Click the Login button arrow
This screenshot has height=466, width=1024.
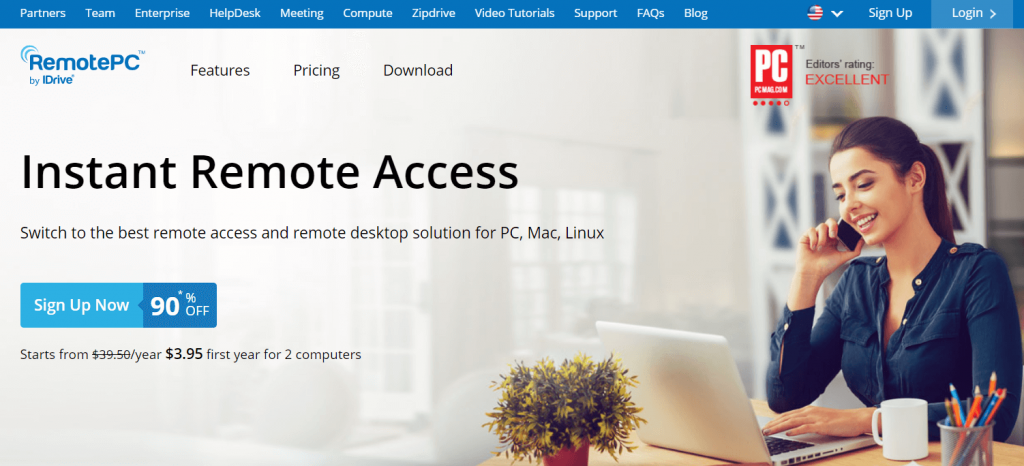coord(993,14)
